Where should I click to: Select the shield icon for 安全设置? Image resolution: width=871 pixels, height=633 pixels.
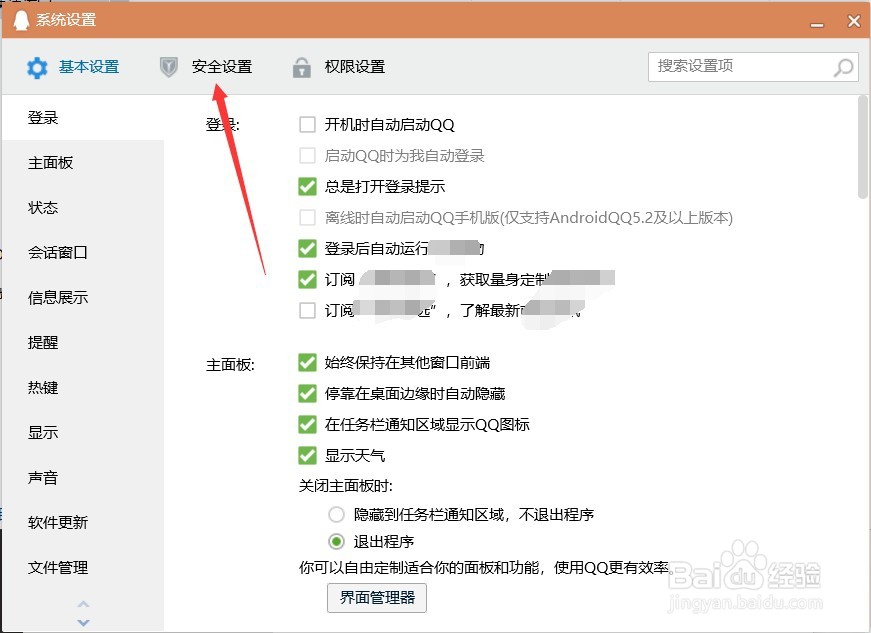coord(168,66)
